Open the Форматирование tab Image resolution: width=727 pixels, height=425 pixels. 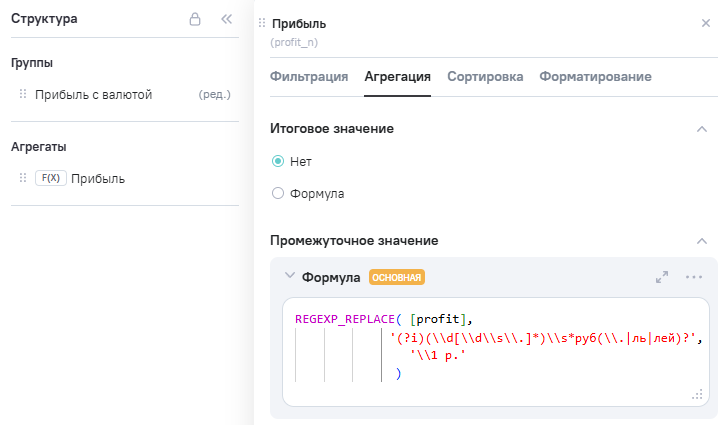[595, 76]
